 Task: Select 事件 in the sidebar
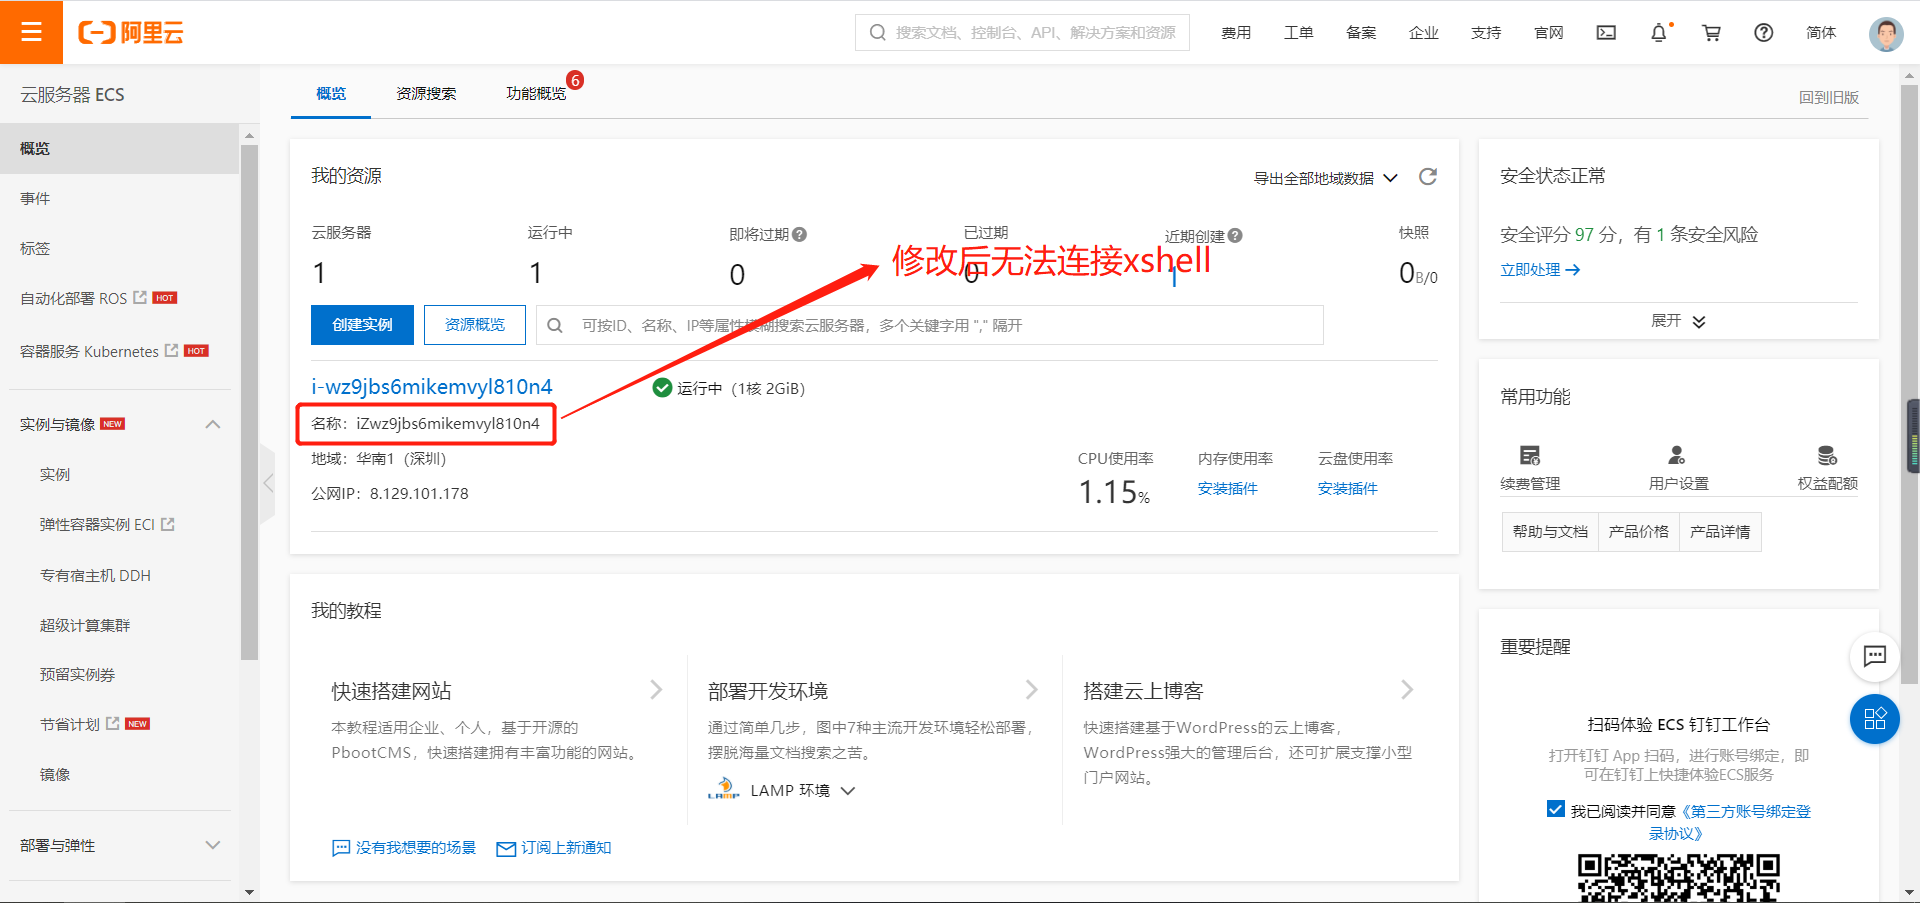click(35, 198)
